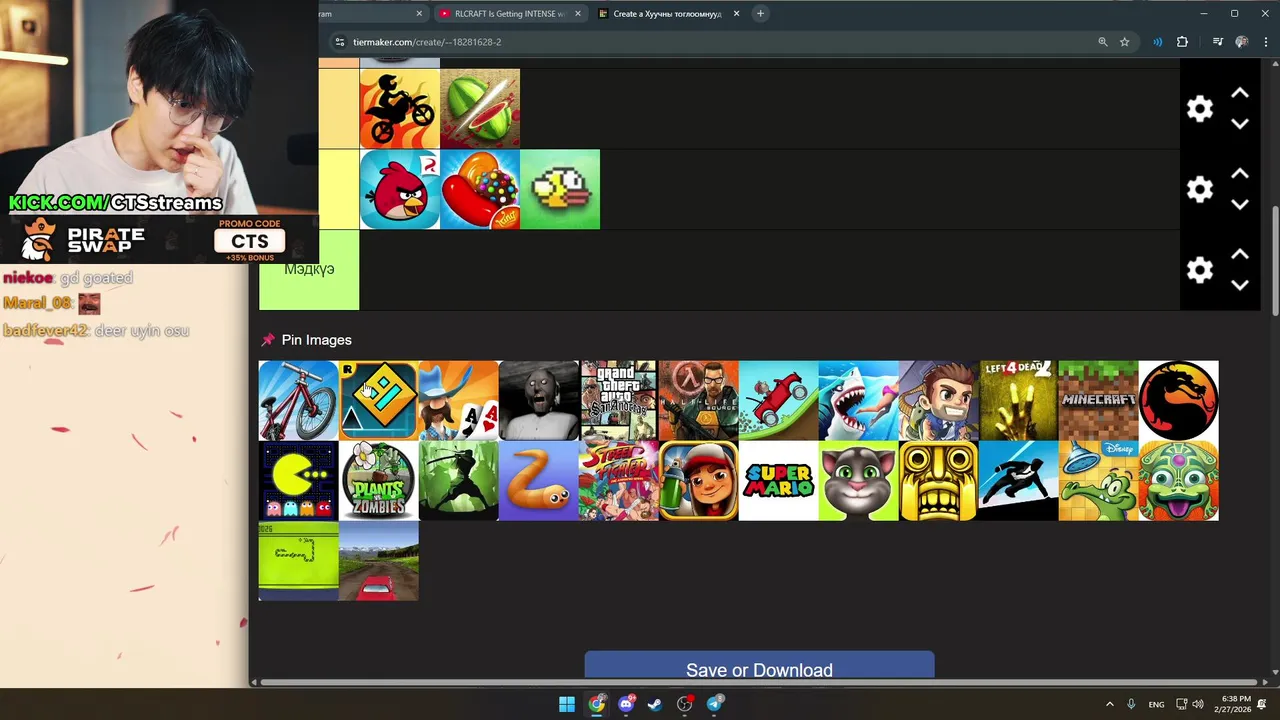Close the Create a Хуучны tiermaker tab

[x=737, y=14]
